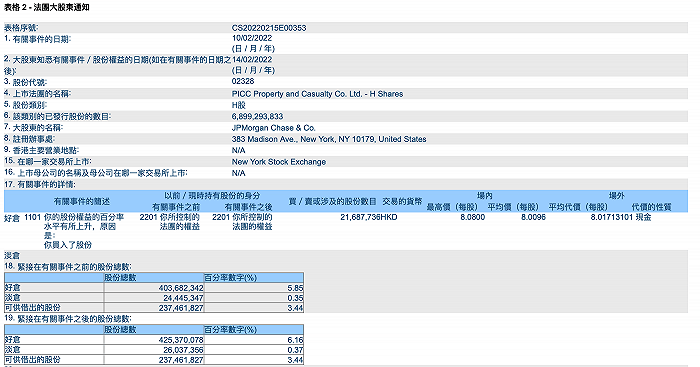Viewport: 700px width, 367px height.
Task: Click PICC Property and Casualty Co. Ltd. name
Action: pos(317,94)
